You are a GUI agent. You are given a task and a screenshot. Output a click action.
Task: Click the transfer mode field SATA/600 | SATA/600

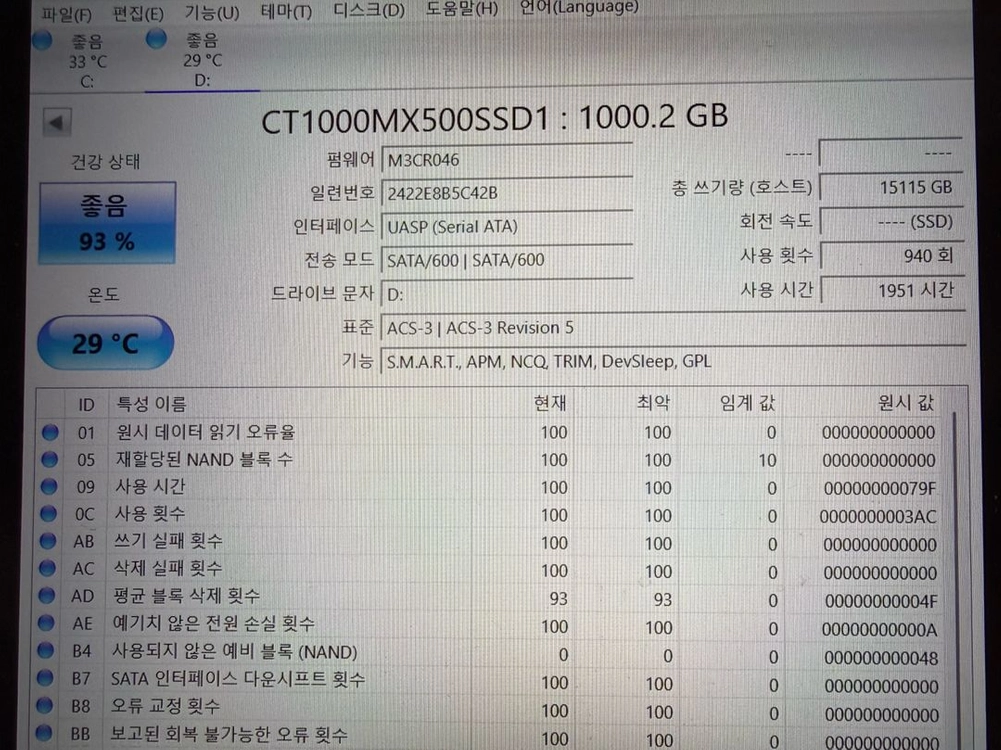(506, 260)
